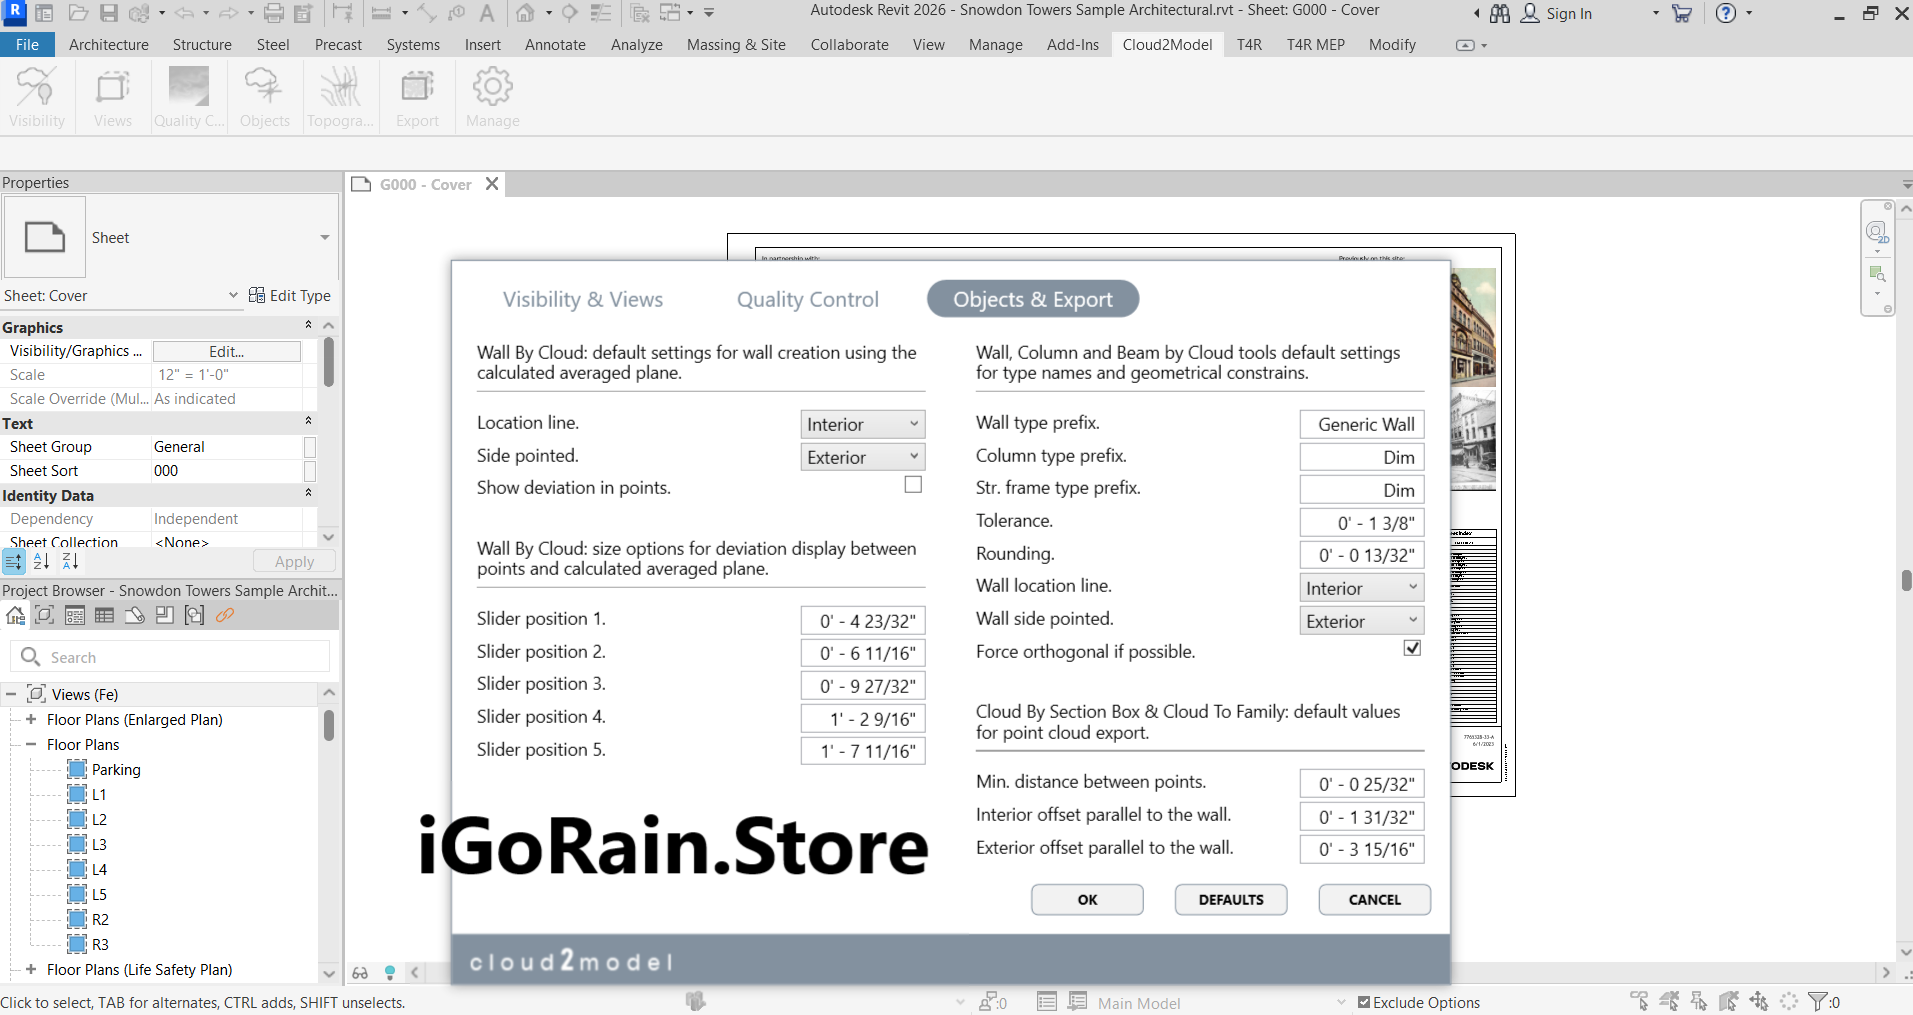Select the Topography tool in Cloud2Model
Screen dimensions: 1913x1015
point(339,96)
